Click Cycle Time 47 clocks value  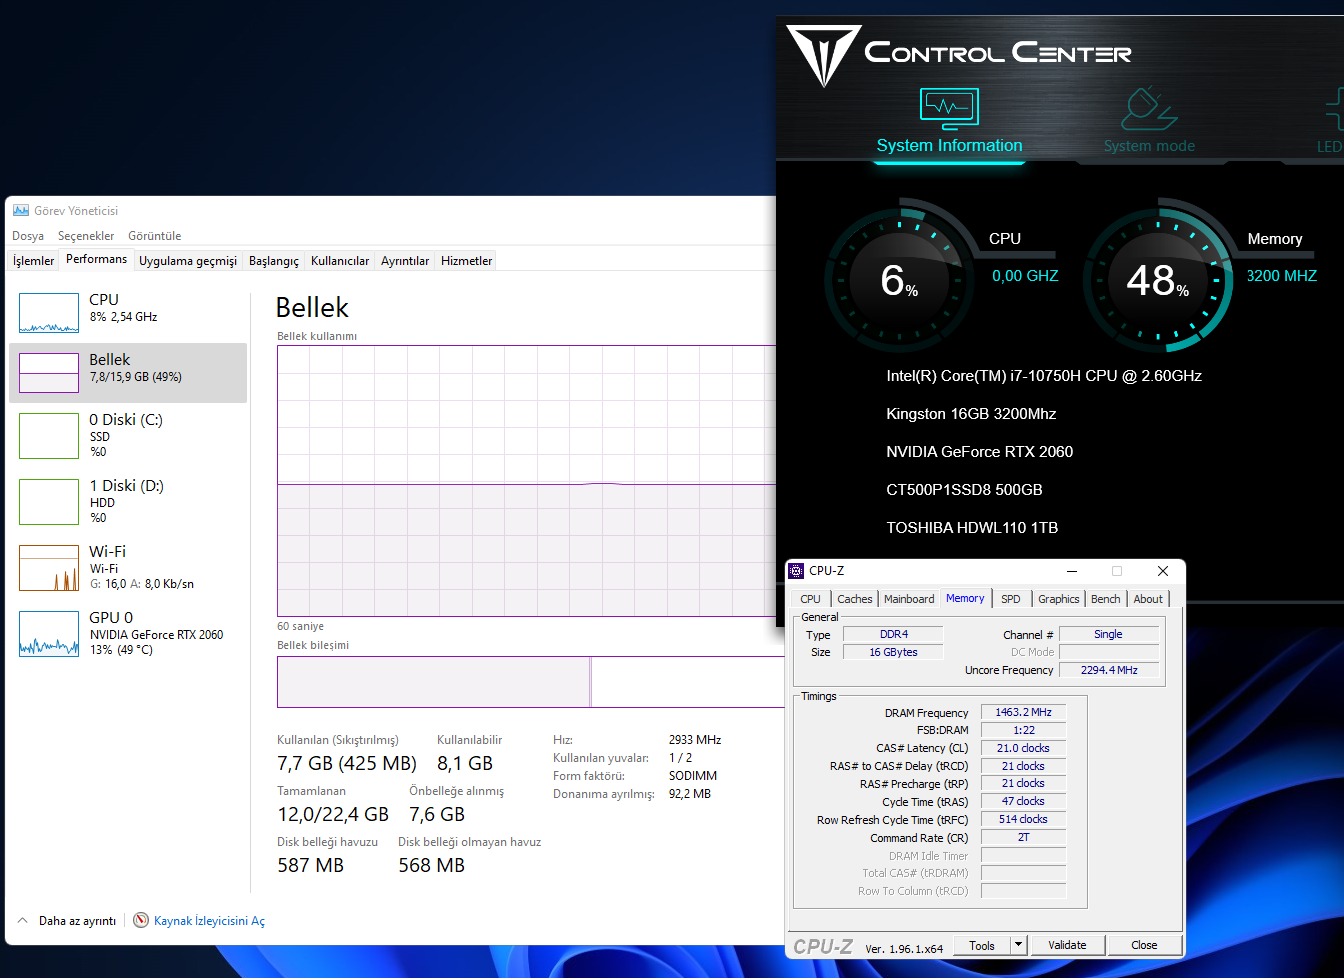point(1023,801)
